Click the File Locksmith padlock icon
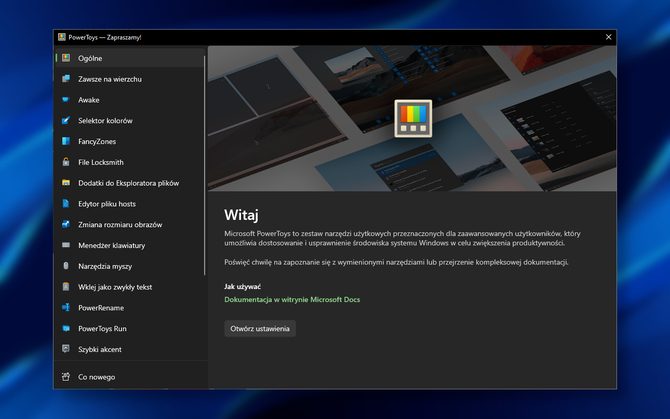The image size is (670, 419). (66, 162)
